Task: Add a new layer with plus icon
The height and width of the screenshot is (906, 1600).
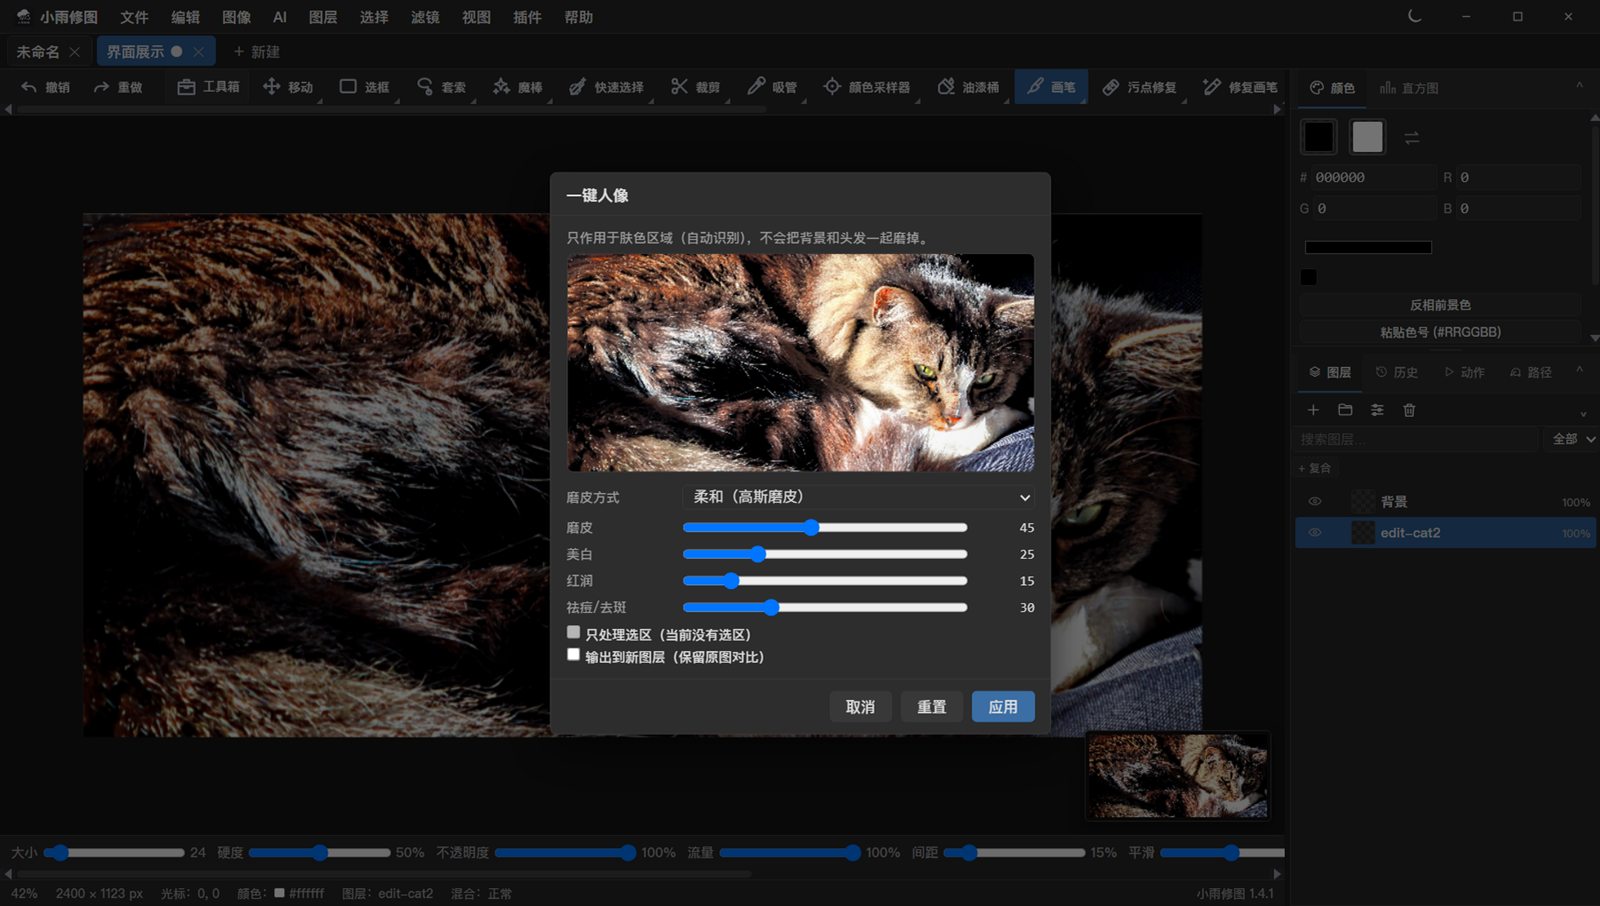Action: (1313, 410)
